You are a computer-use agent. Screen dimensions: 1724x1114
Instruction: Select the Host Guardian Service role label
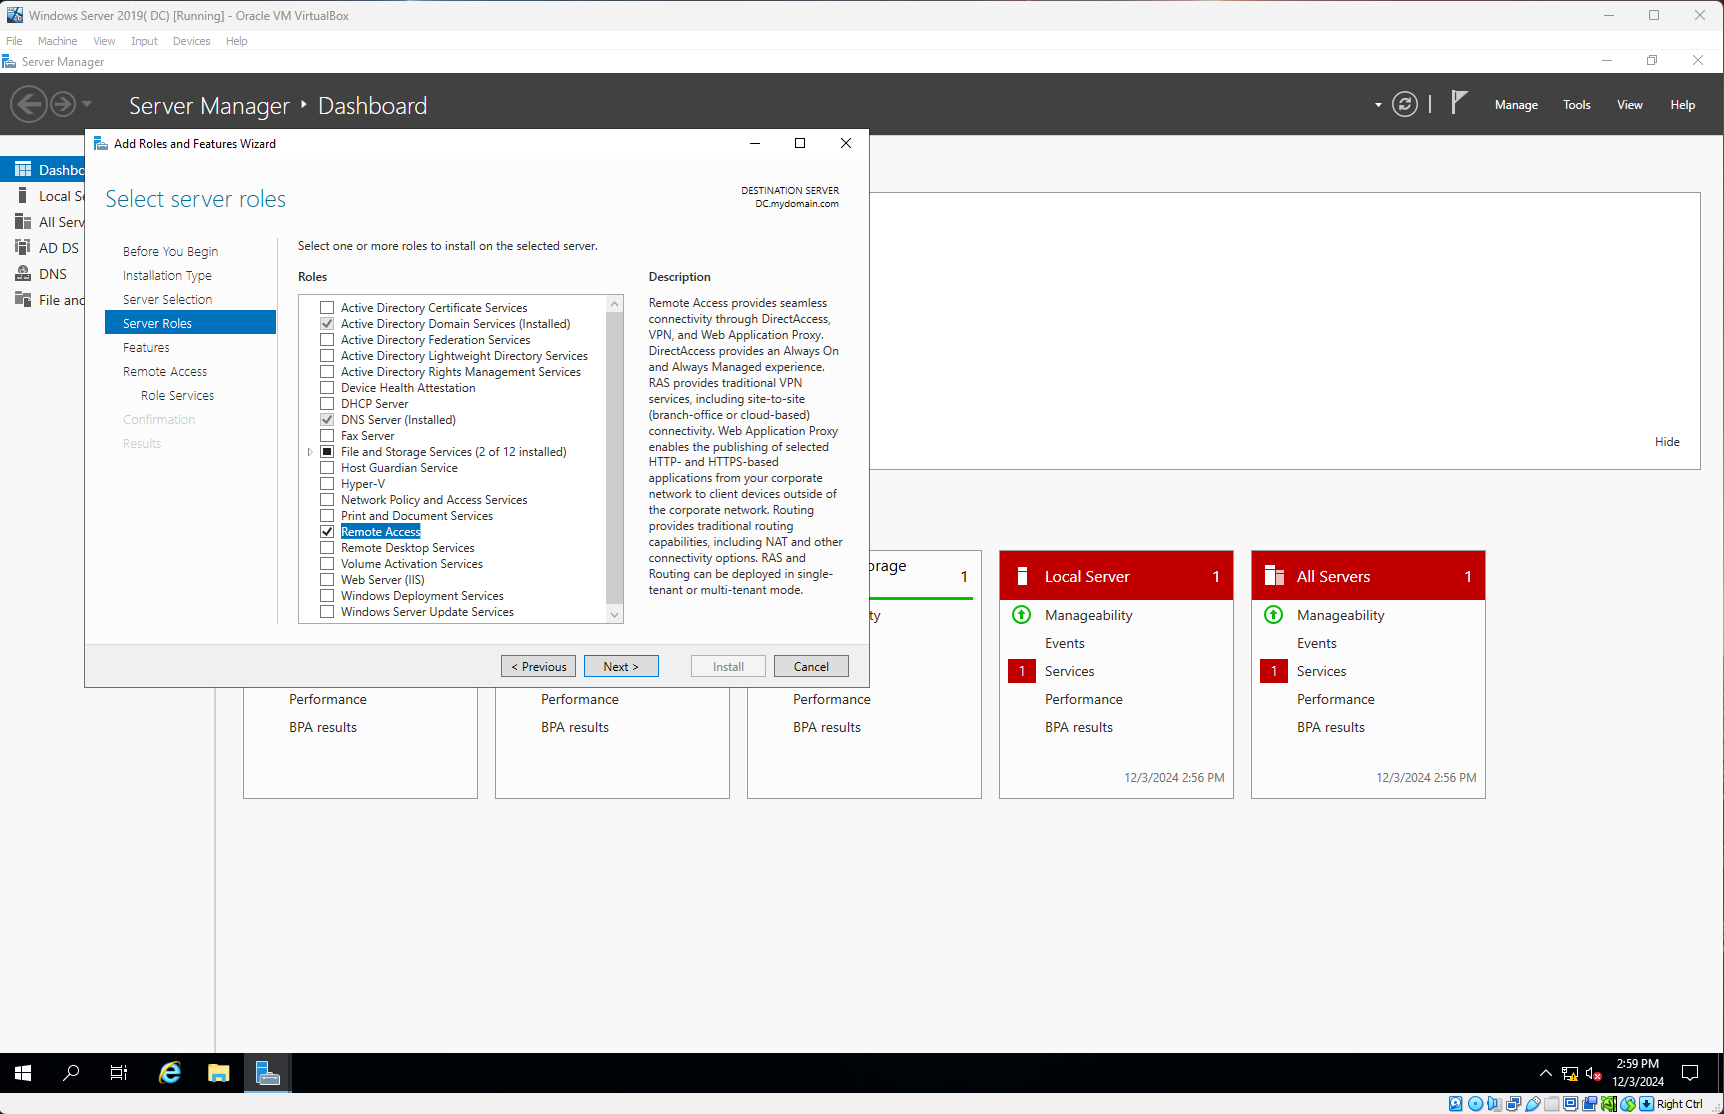coord(399,468)
